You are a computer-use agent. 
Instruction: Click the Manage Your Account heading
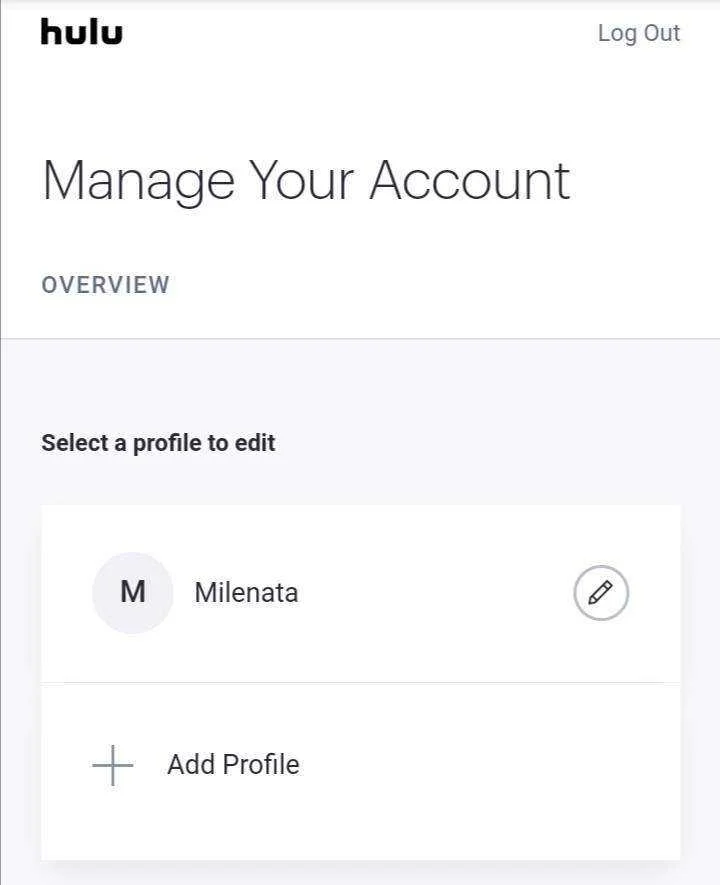click(306, 182)
